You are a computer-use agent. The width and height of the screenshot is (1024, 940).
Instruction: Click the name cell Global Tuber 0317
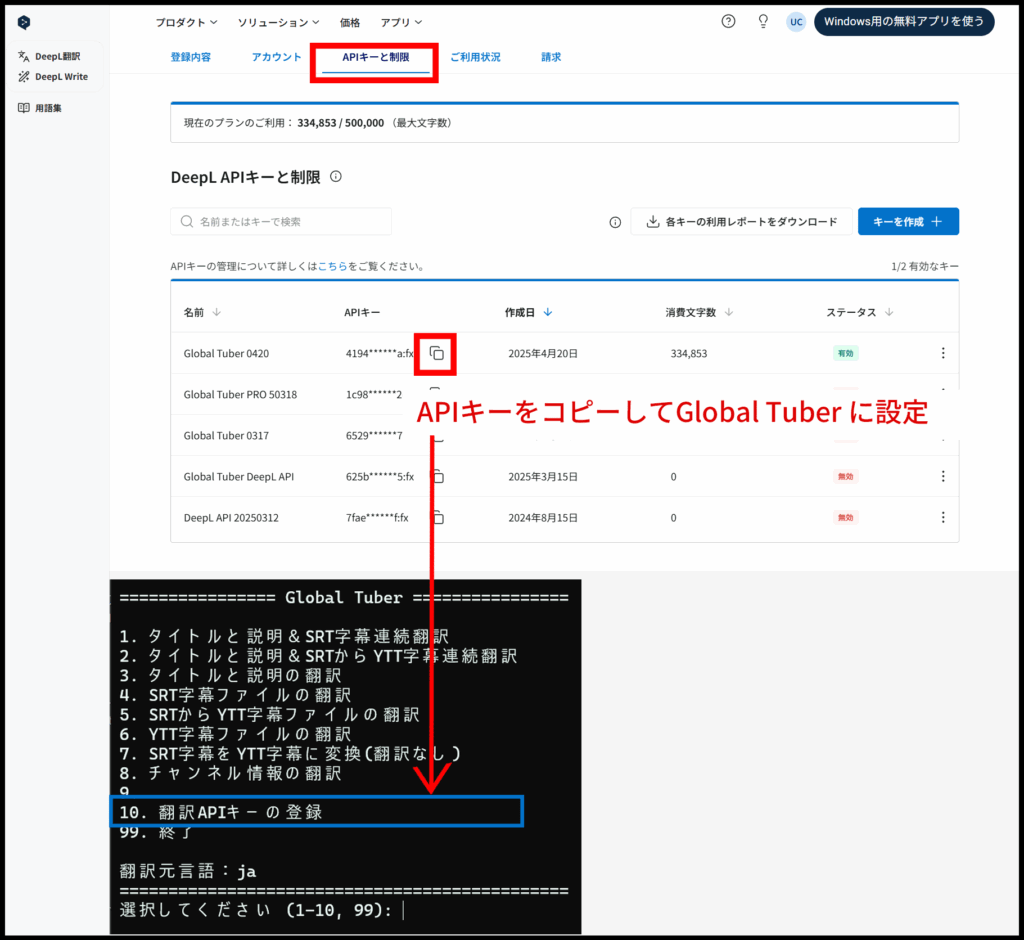[226, 436]
